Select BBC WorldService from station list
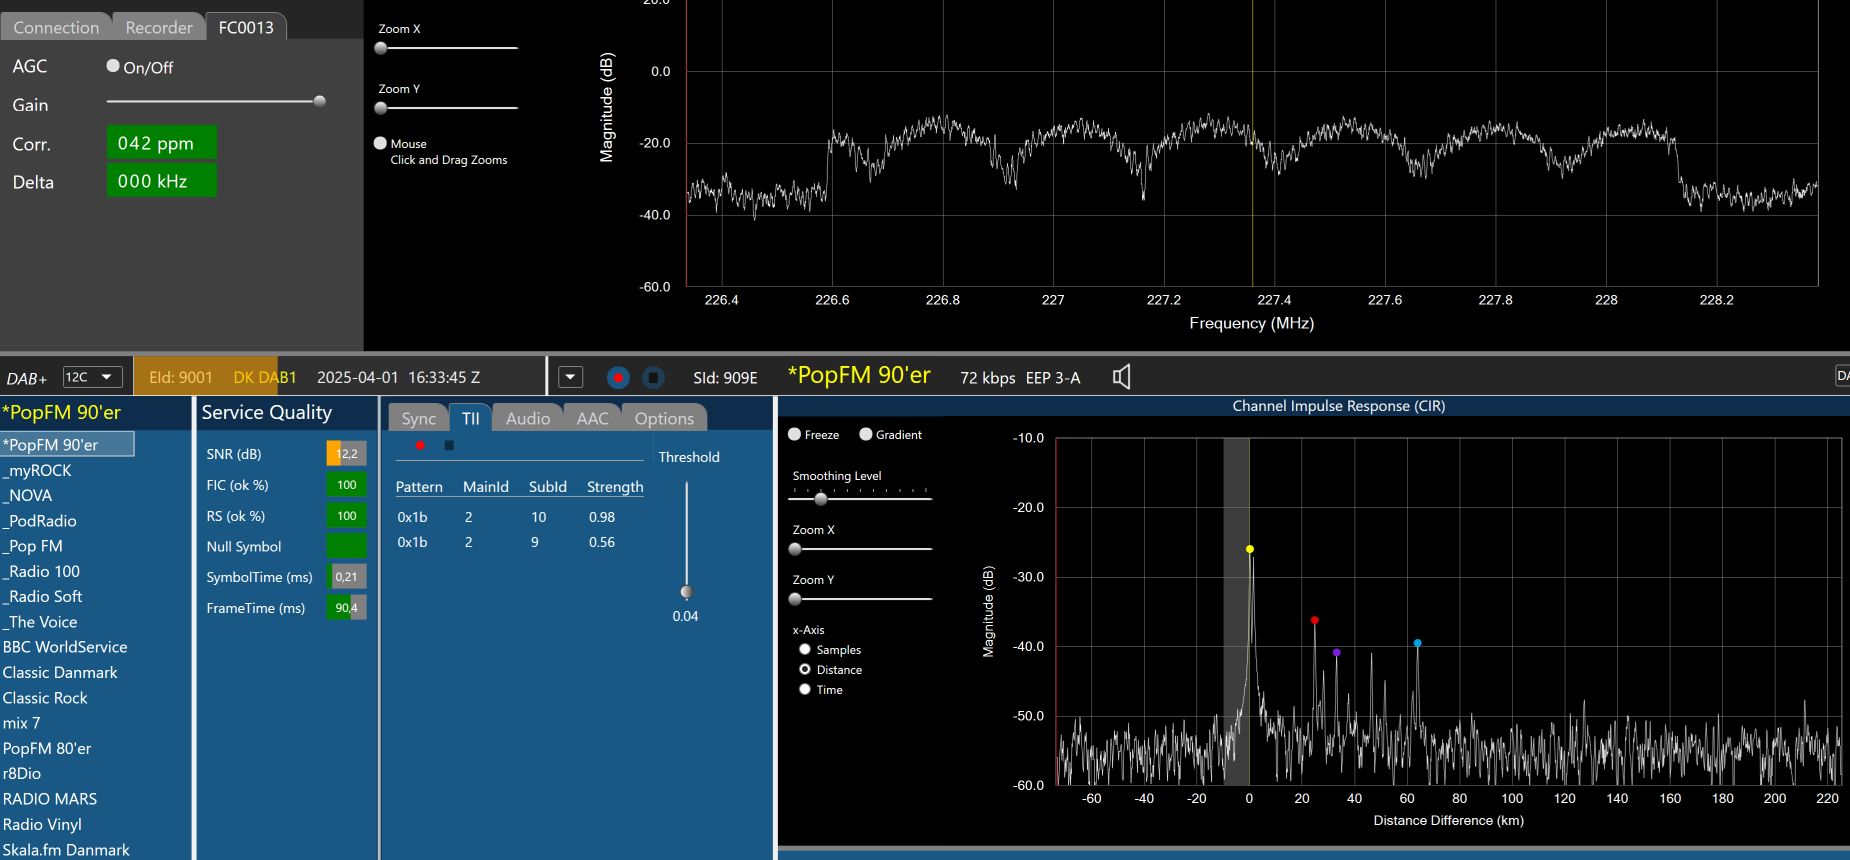This screenshot has height=860, width=1850. tap(65, 647)
